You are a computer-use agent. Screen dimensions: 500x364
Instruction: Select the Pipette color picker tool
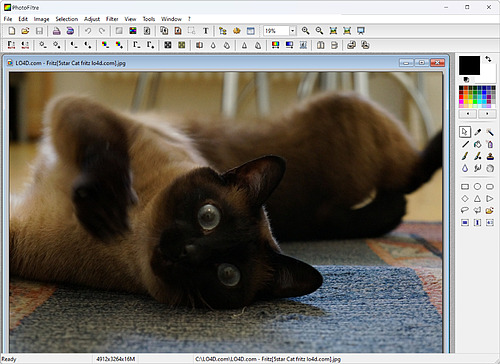point(477,132)
